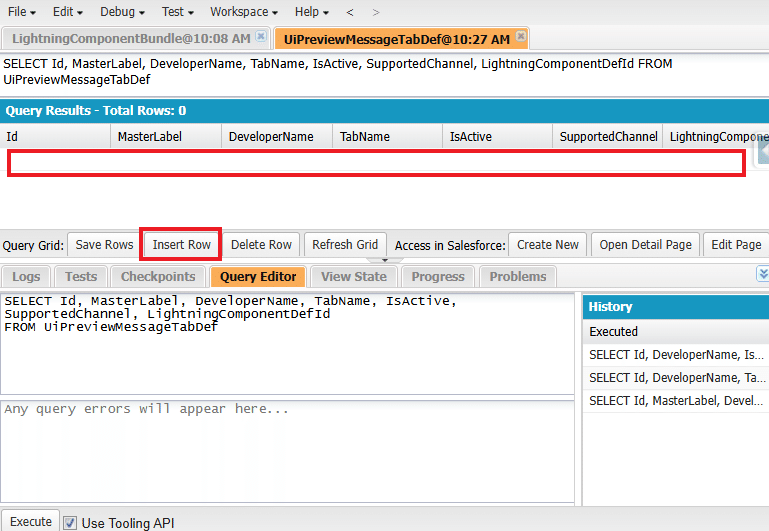Open the File menu
The image size is (769, 531).
tap(22, 12)
